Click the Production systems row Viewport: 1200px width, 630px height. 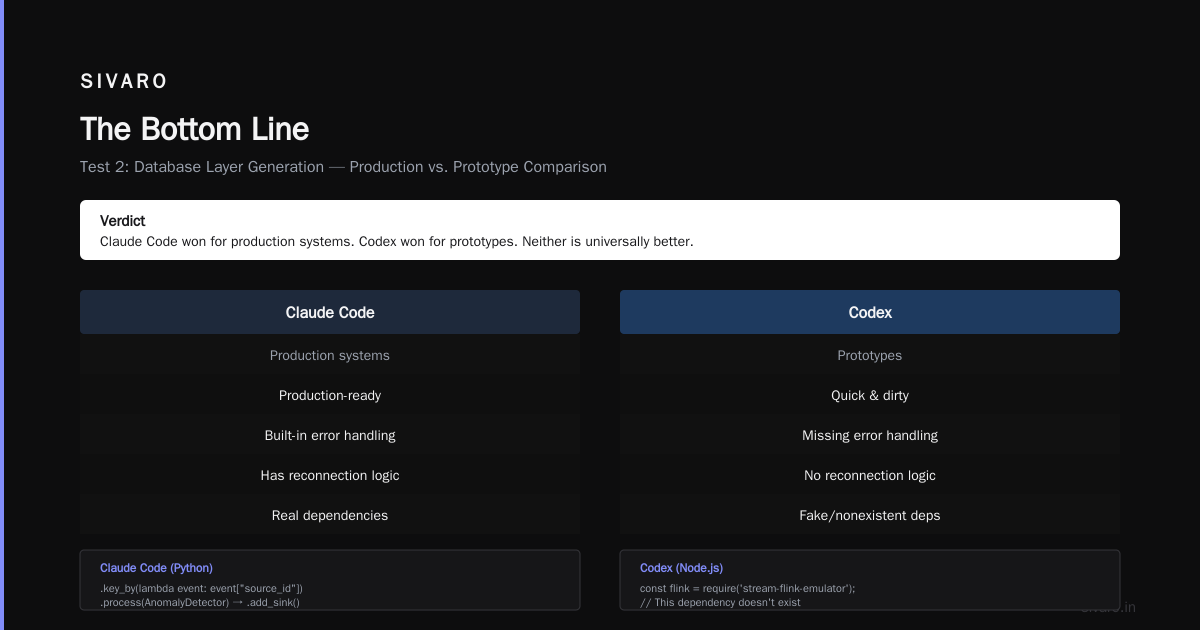coord(330,355)
